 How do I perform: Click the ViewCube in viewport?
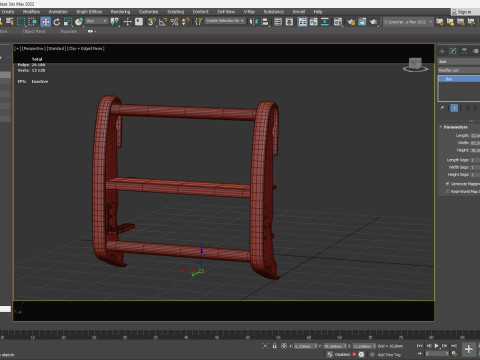click(x=415, y=64)
